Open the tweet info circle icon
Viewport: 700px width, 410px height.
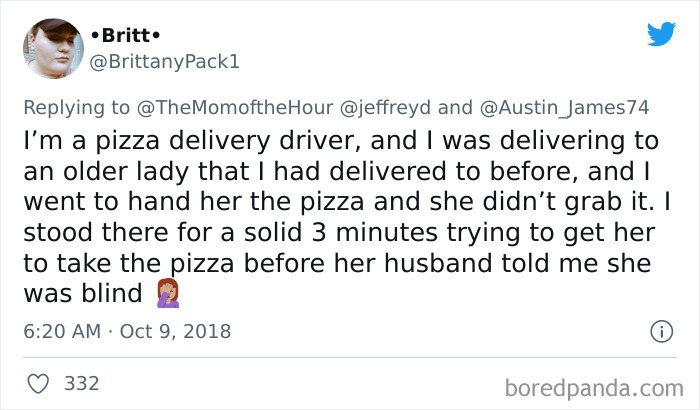point(661,330)
